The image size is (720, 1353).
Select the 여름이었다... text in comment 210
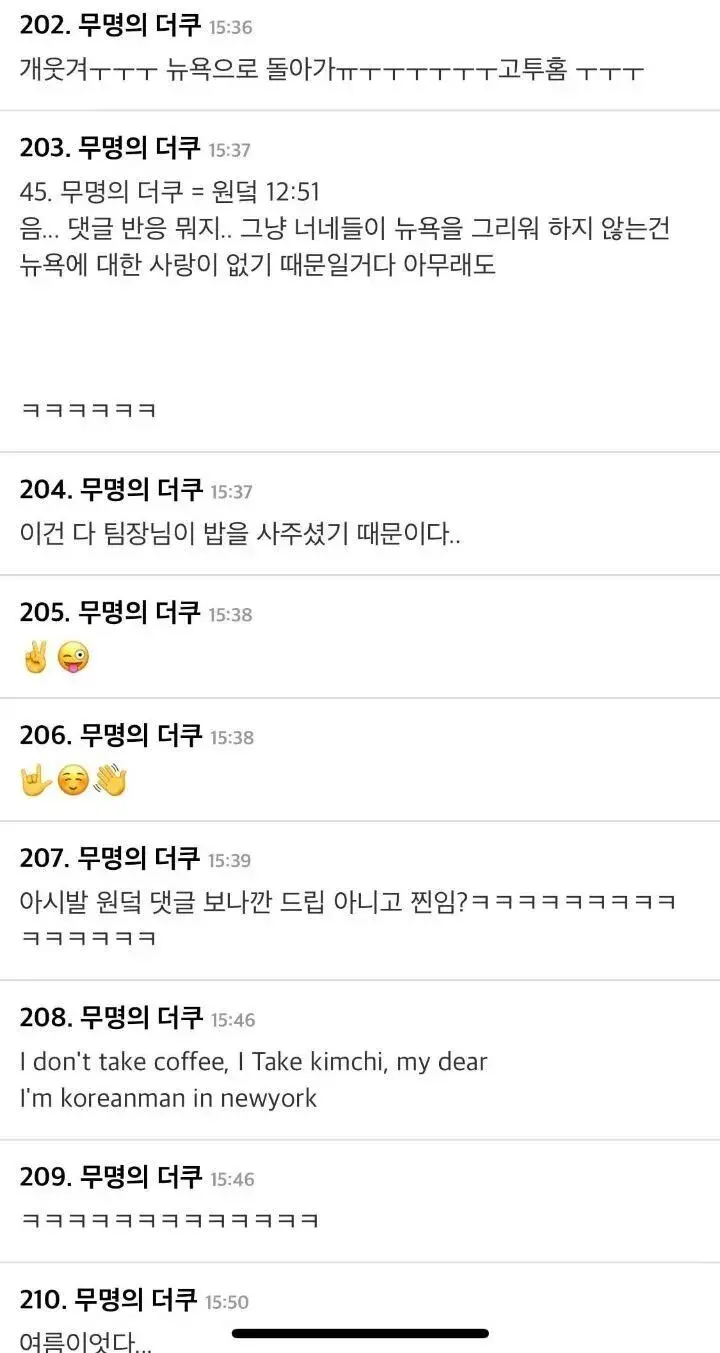tap(87, 1340)
